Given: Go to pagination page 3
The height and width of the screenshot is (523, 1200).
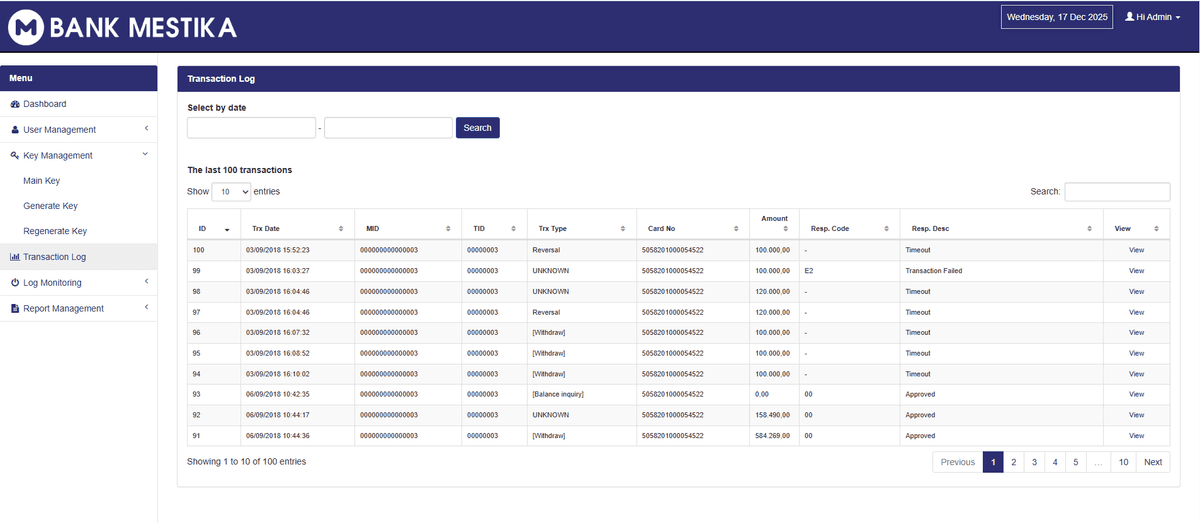Looking at the screenshot, I should (1034, 462).
